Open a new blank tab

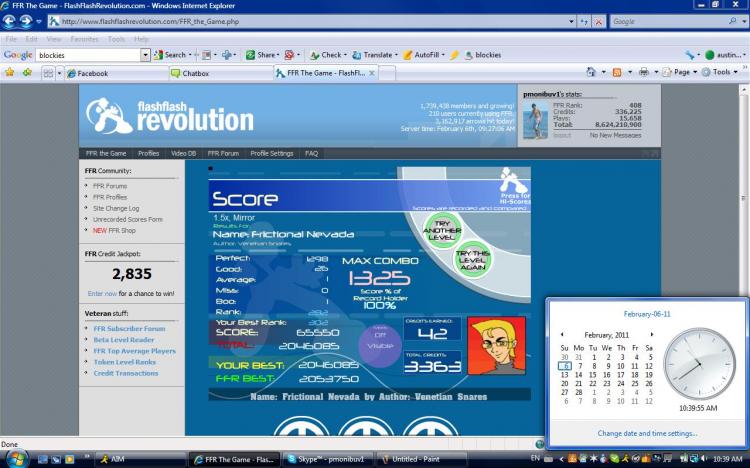click(387, 73)
